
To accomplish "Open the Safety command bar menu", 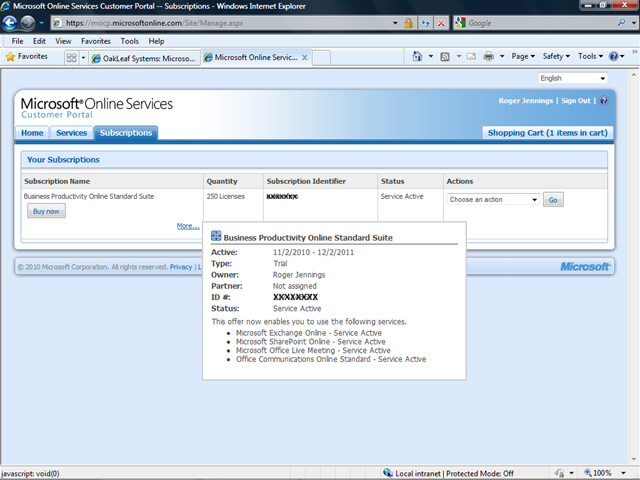I will pyautogui.click(x=556, y=56).
